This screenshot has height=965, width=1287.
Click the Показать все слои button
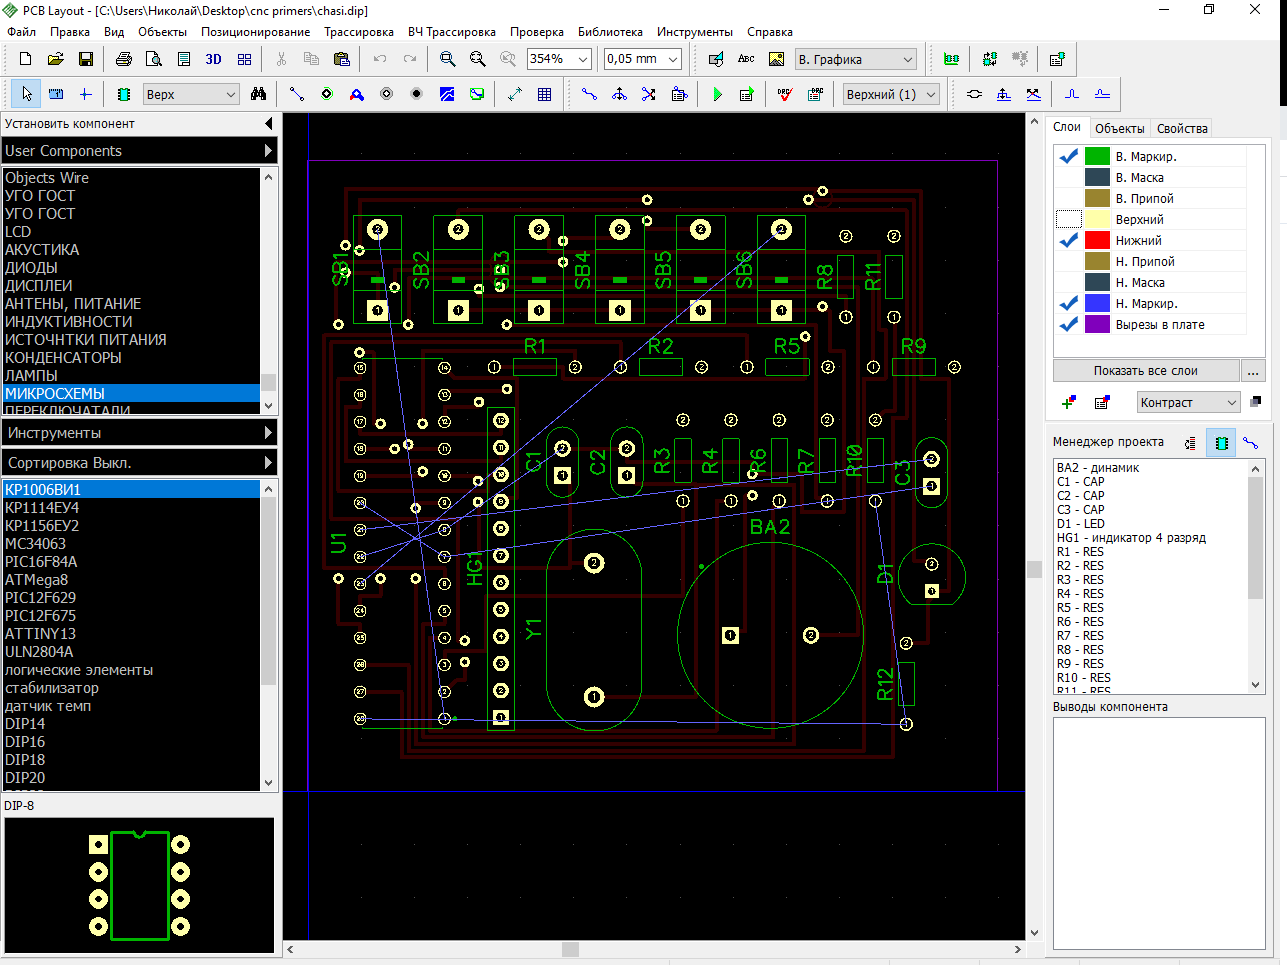click(1145, 371)
